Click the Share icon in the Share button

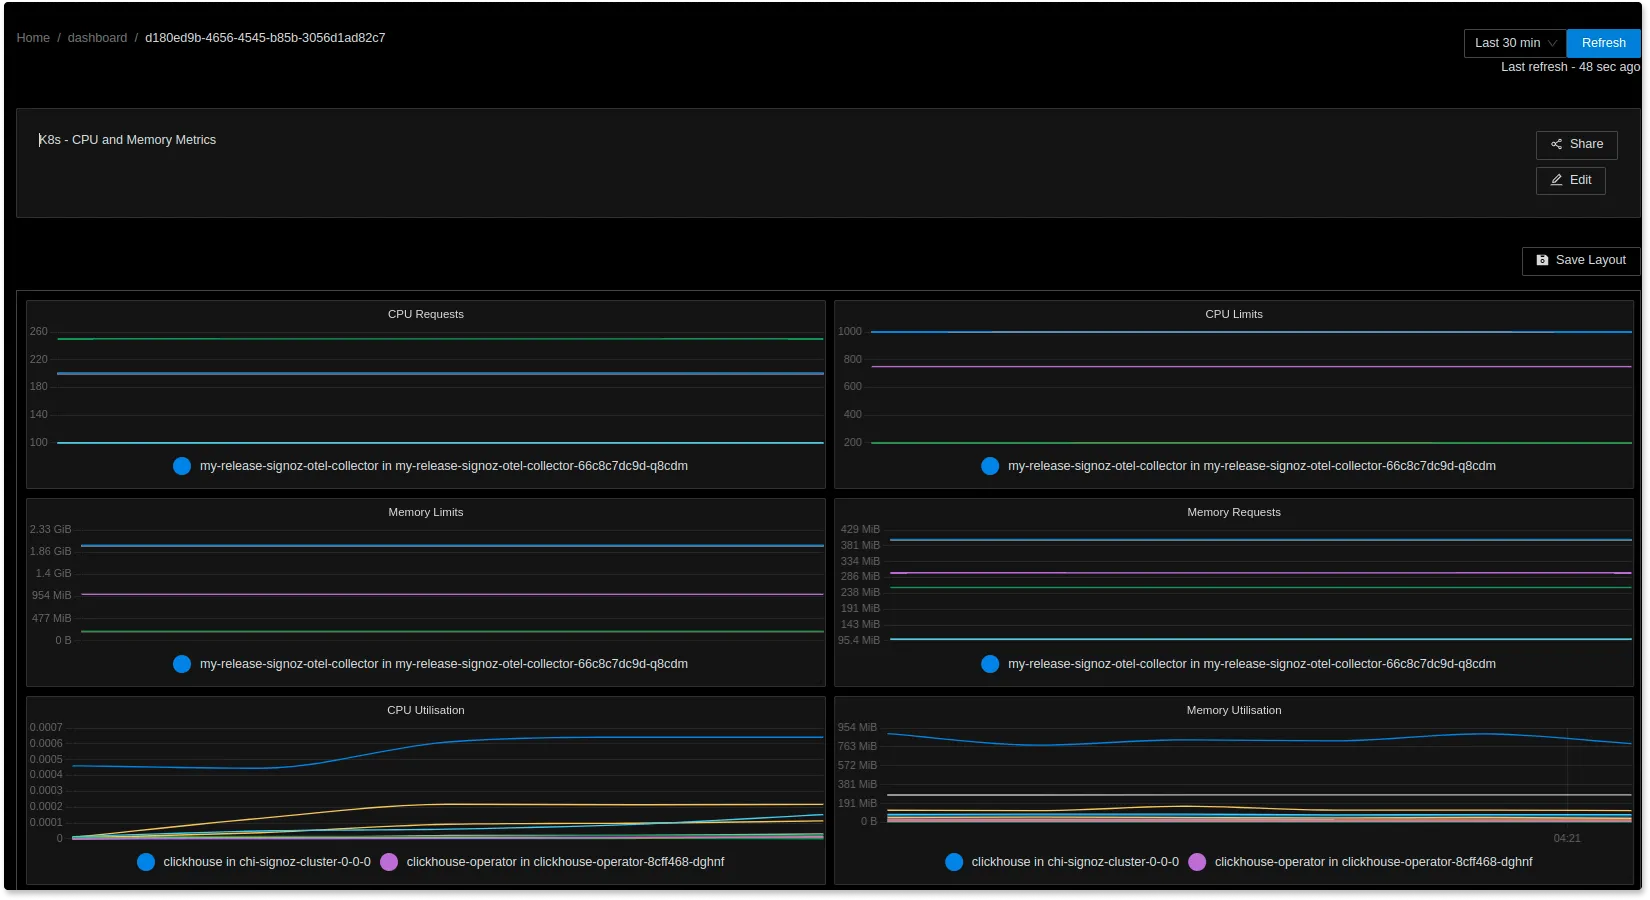click(1556, 144)
